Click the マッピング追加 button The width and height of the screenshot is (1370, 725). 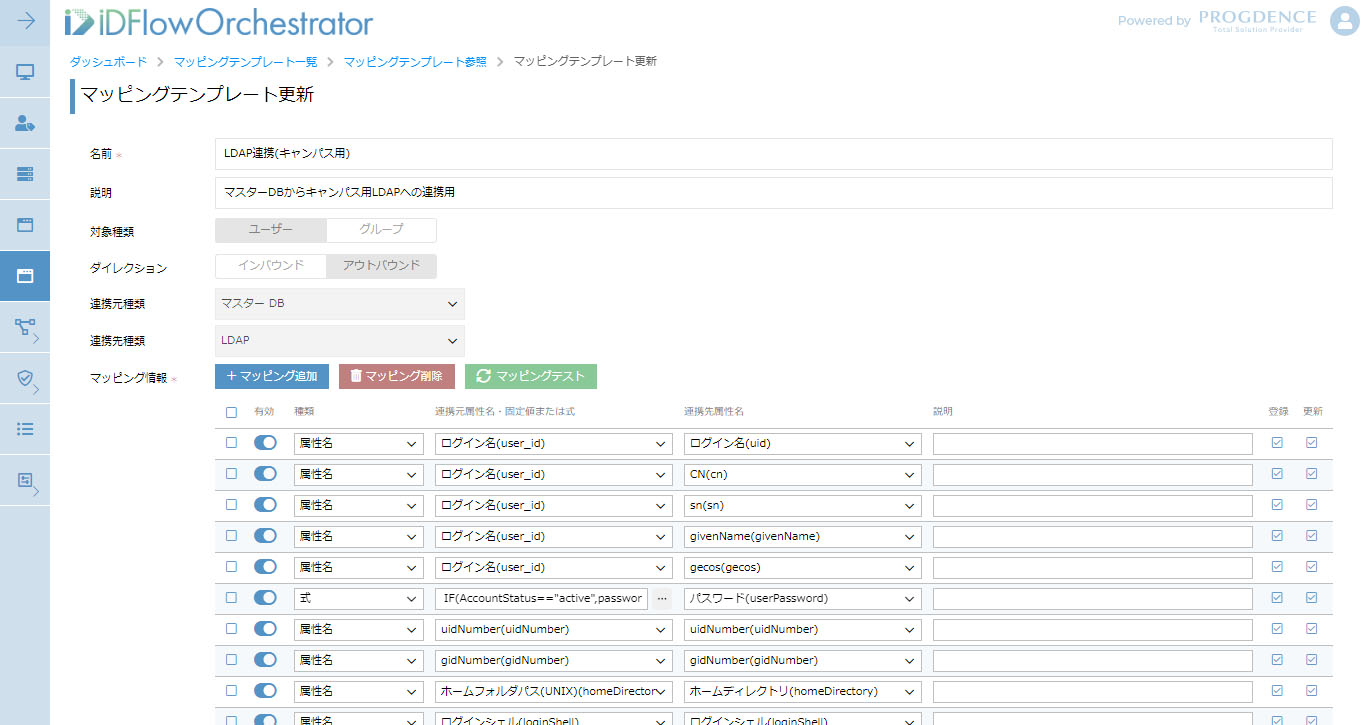tap(272, 376)
